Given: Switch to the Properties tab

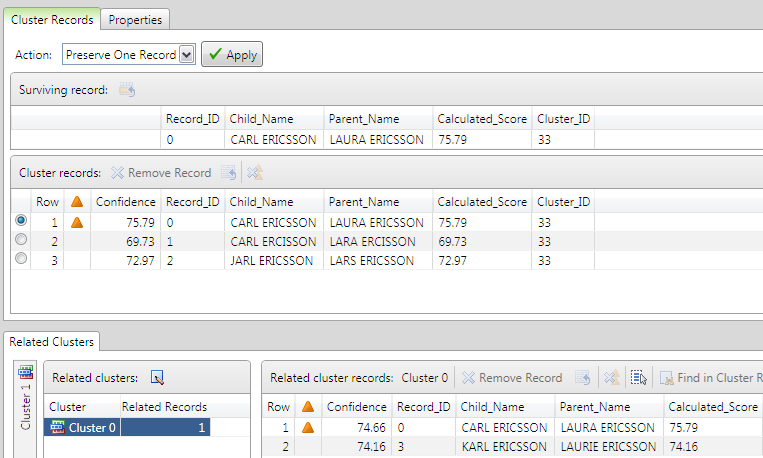Looking at the screenshot, I should tap(137, 19).
